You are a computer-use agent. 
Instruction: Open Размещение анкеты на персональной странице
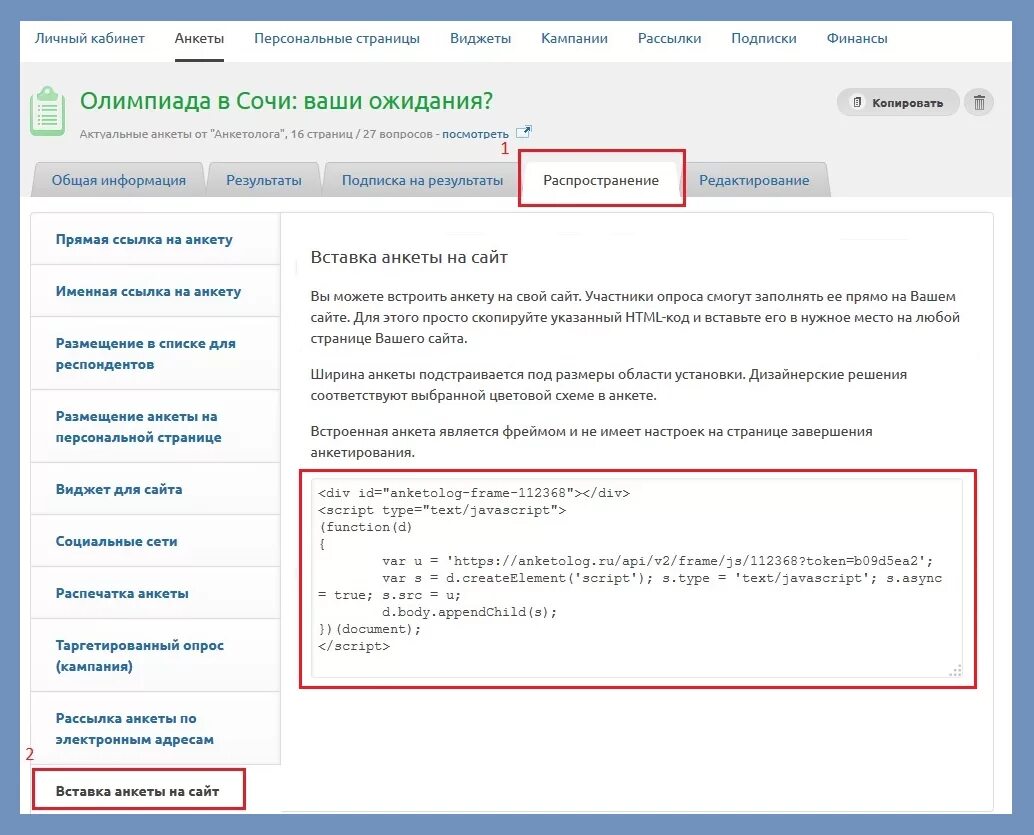(x=156, y=427)
